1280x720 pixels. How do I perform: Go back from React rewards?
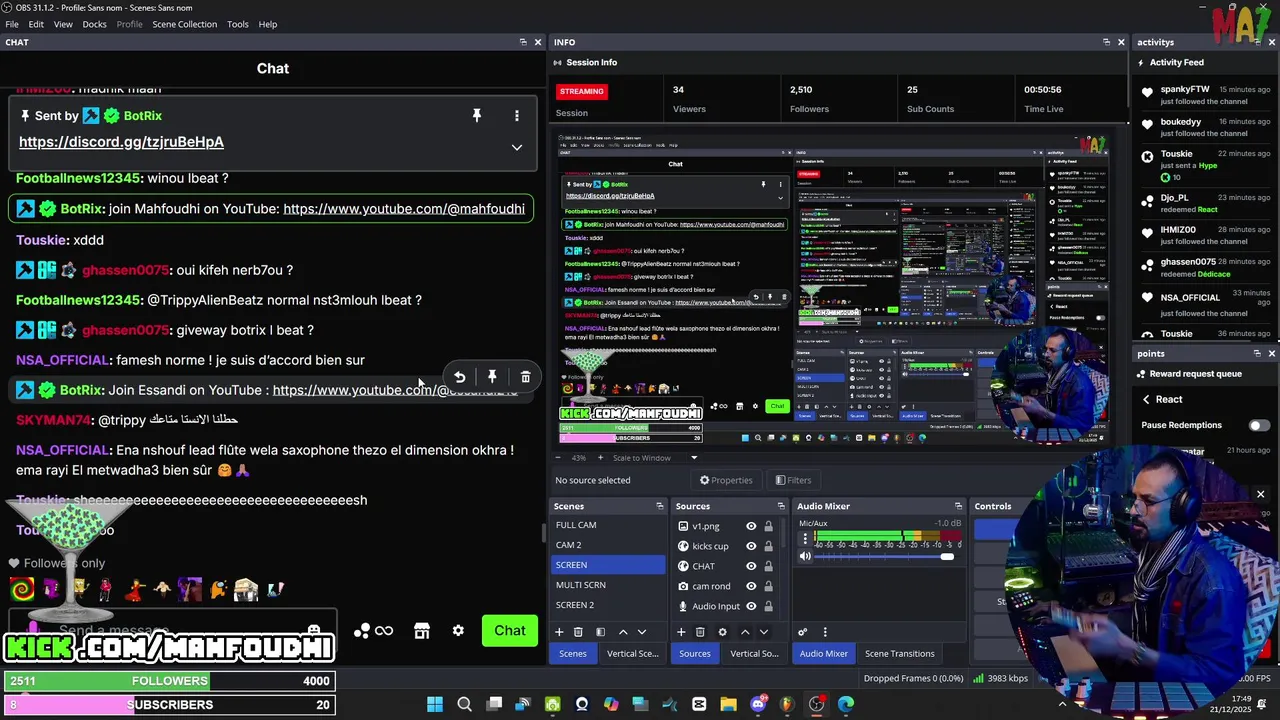point(1146,399)
